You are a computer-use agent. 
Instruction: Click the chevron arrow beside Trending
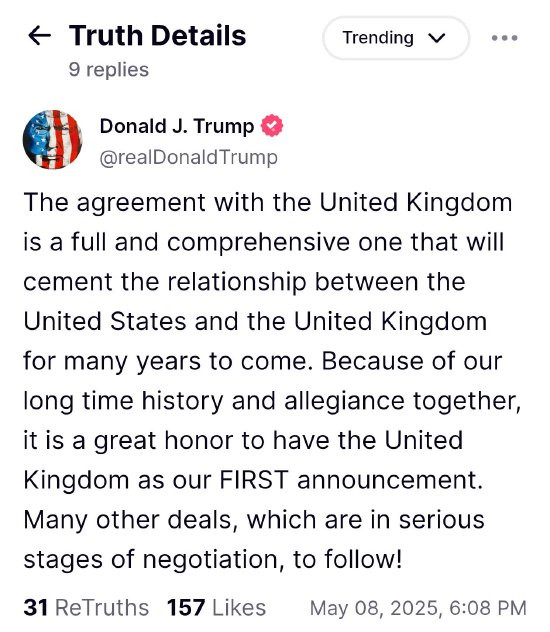tap(437, 38)
